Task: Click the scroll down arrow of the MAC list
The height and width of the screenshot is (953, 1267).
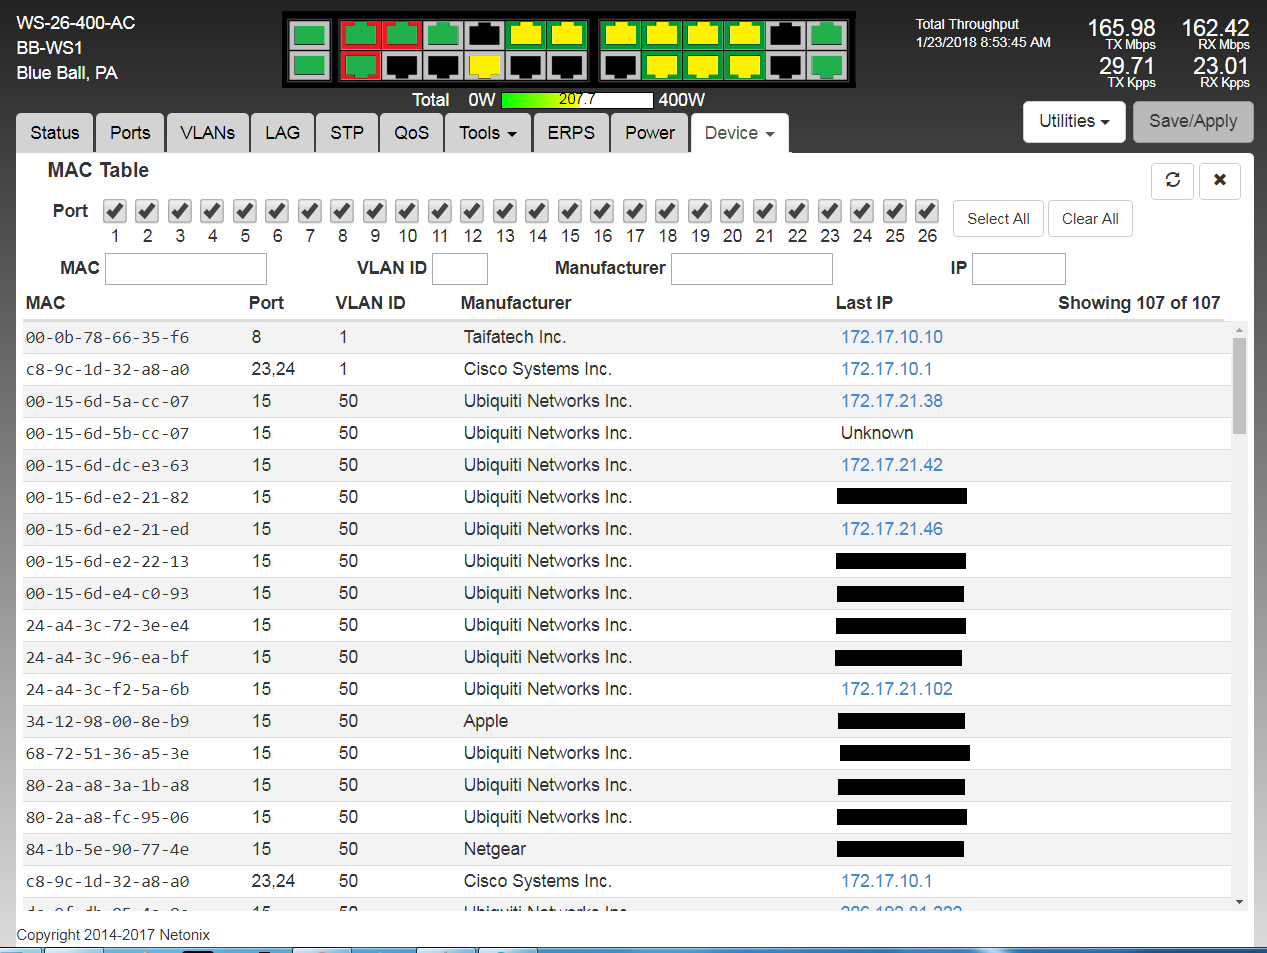Action: 1239,902
